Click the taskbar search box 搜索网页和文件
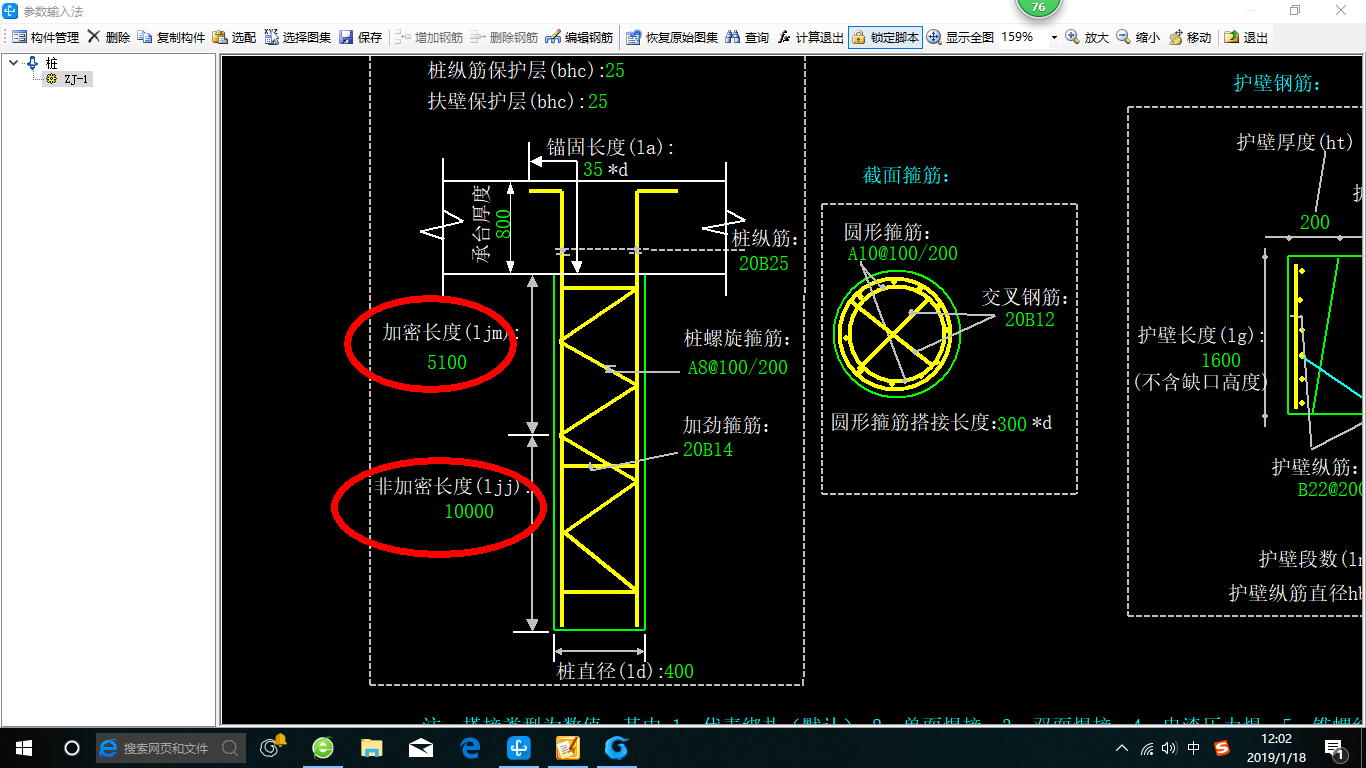 170,747
